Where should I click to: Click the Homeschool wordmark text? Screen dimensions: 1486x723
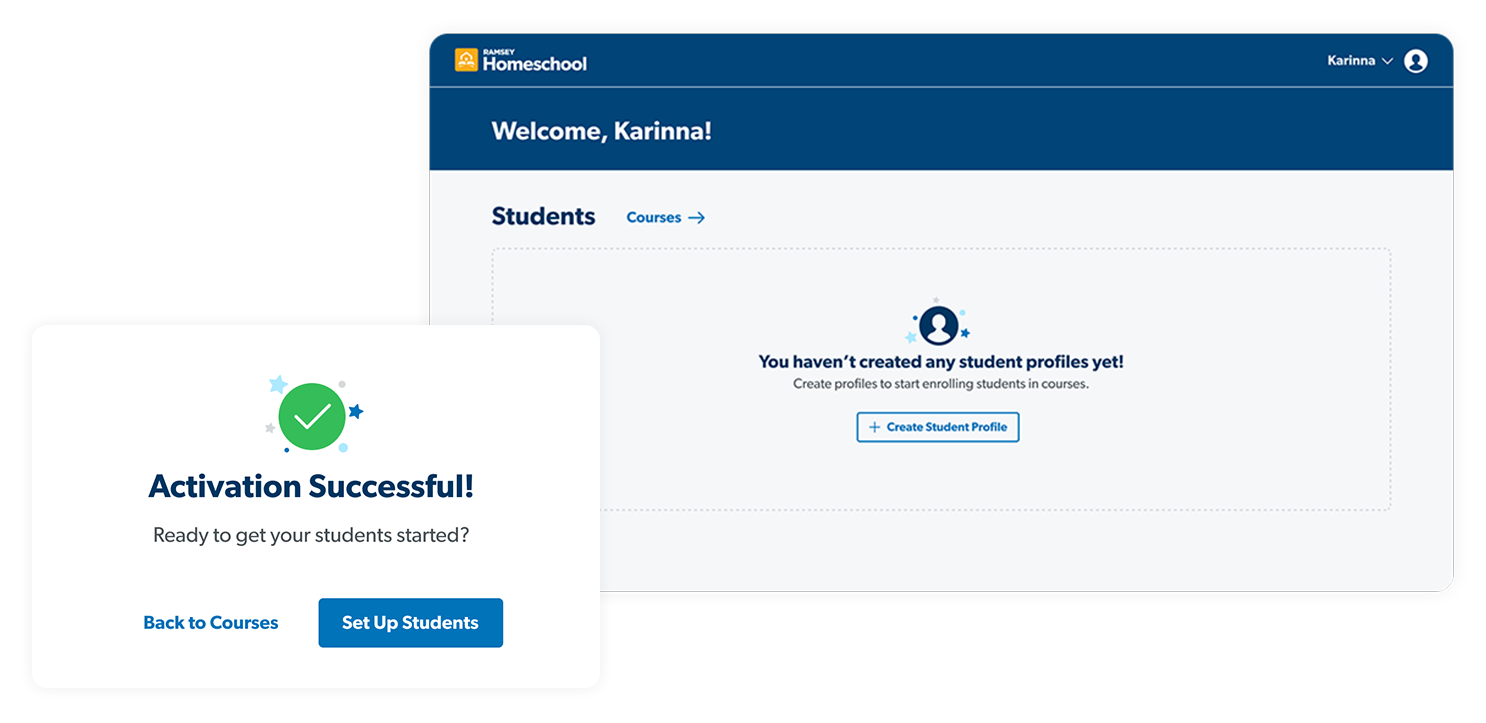[x=535, y=64]
